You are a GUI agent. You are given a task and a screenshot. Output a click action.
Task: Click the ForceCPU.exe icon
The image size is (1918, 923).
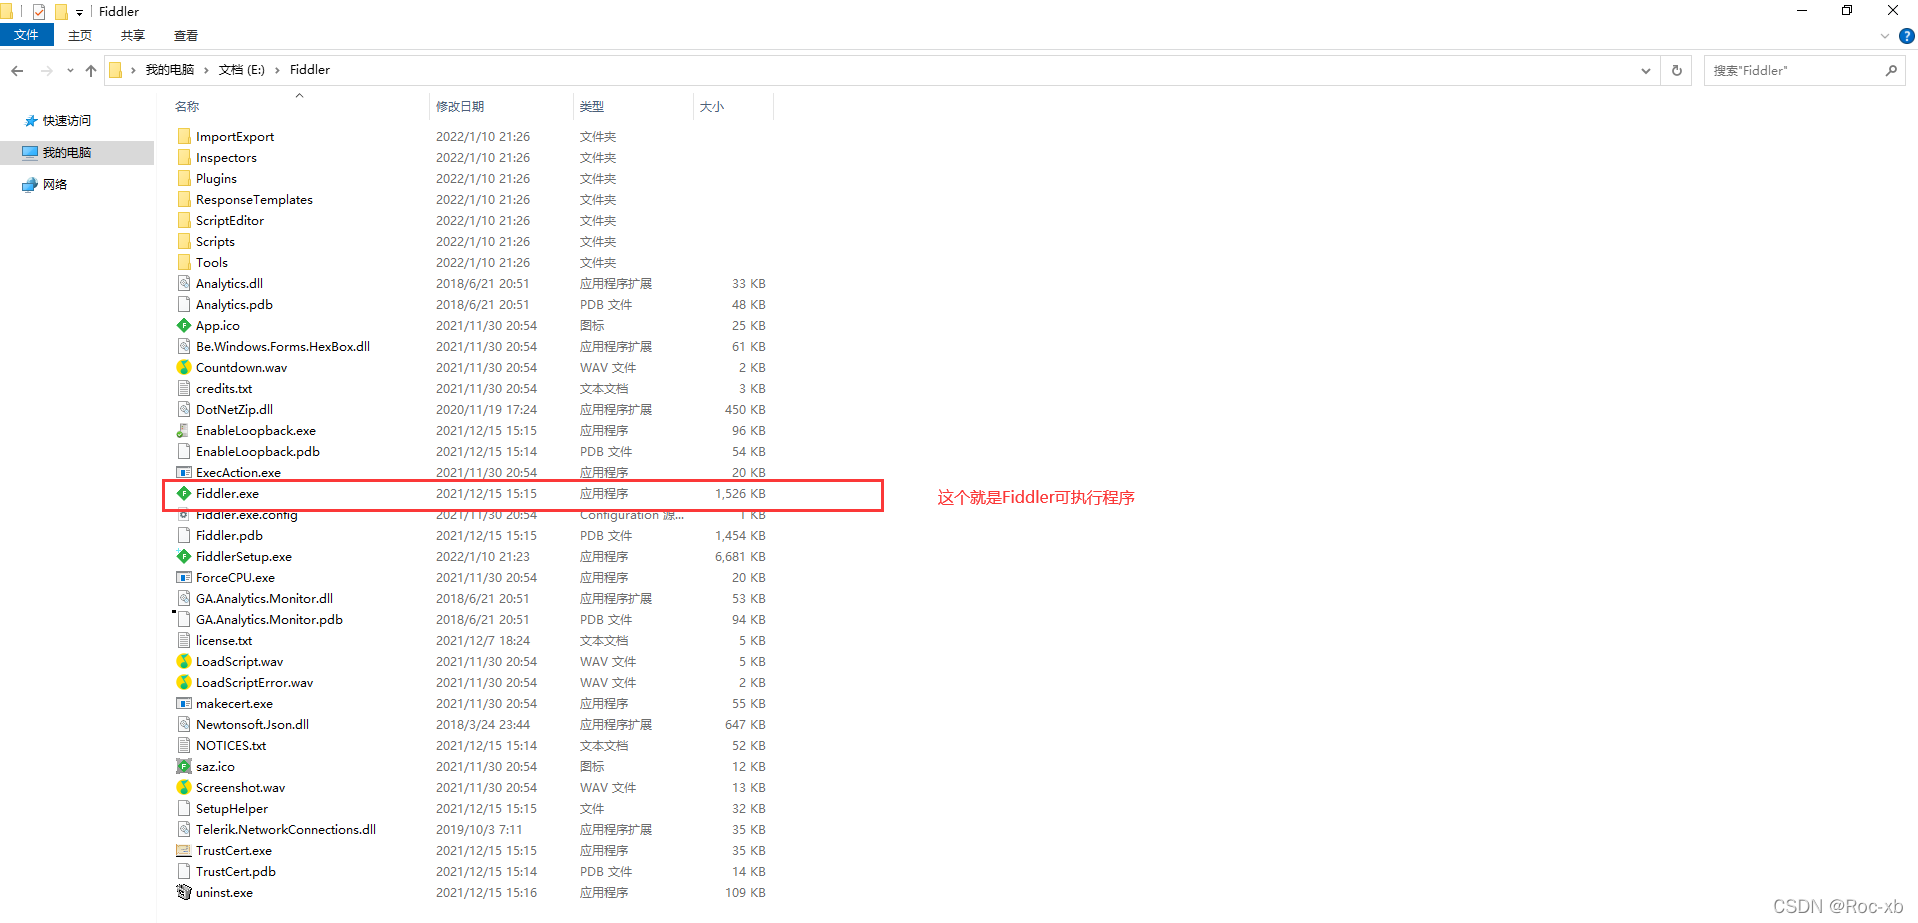click(184, 577)
